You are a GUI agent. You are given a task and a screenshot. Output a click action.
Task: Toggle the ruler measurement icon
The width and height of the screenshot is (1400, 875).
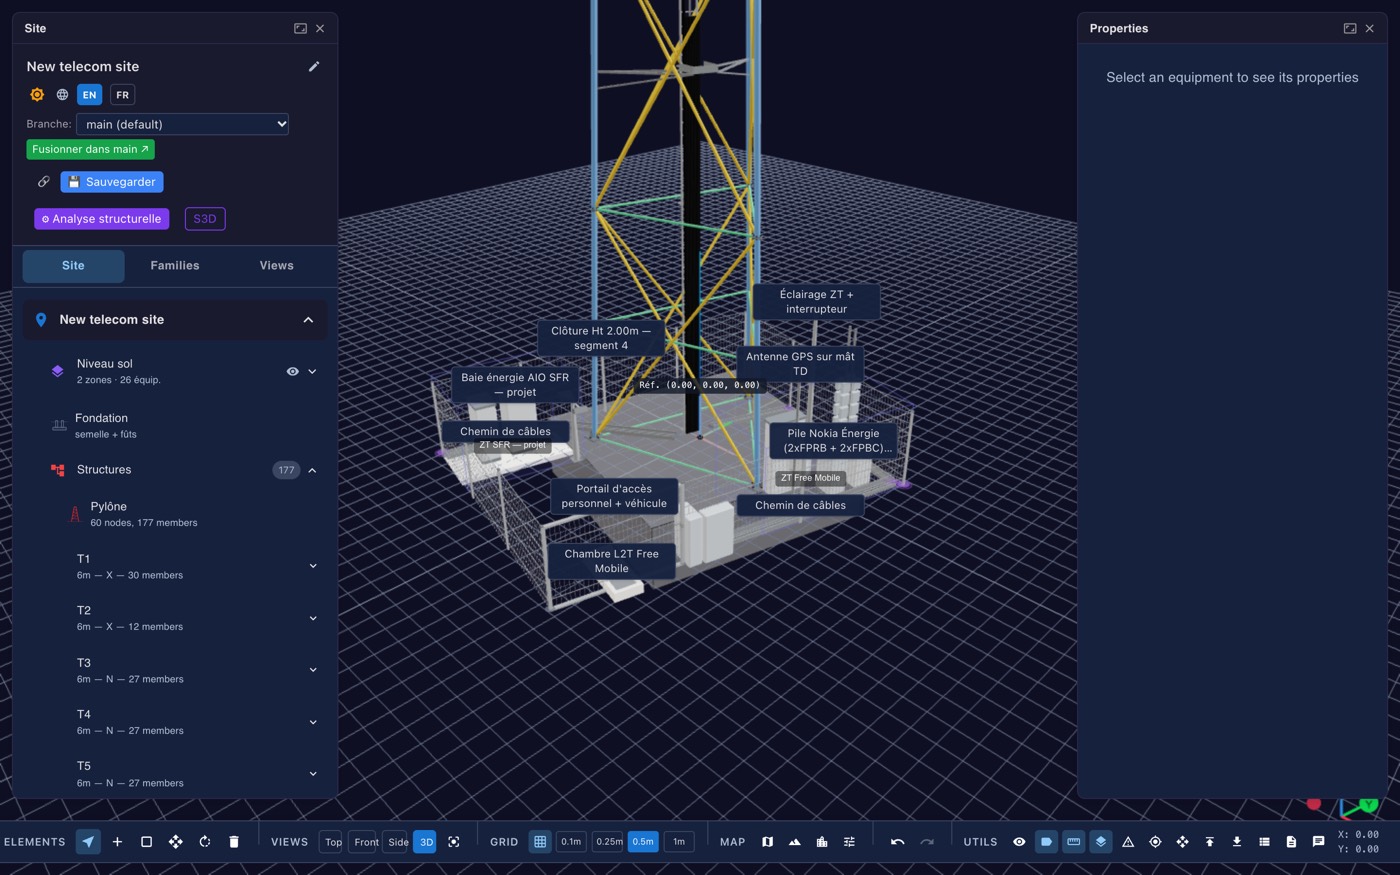[1073, 842]
